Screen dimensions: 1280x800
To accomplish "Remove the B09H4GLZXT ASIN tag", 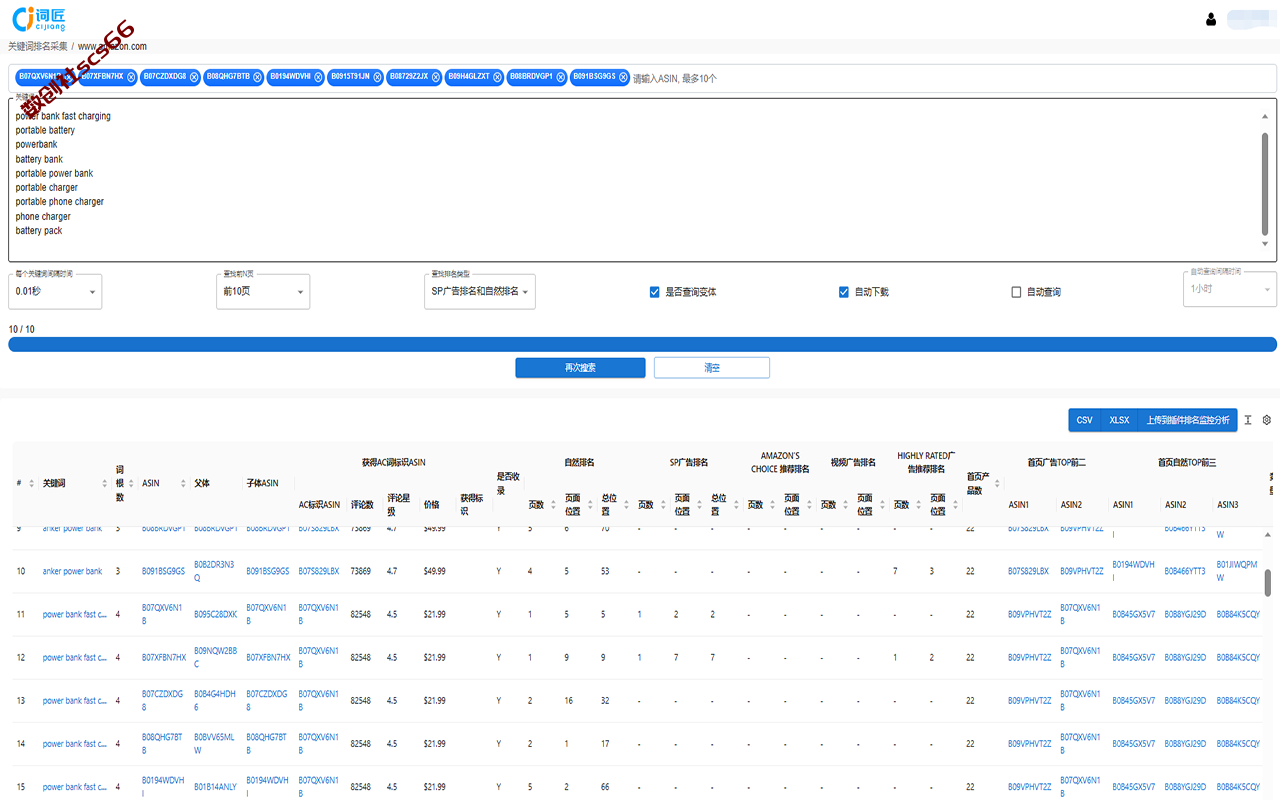I will tap(497, 77).
